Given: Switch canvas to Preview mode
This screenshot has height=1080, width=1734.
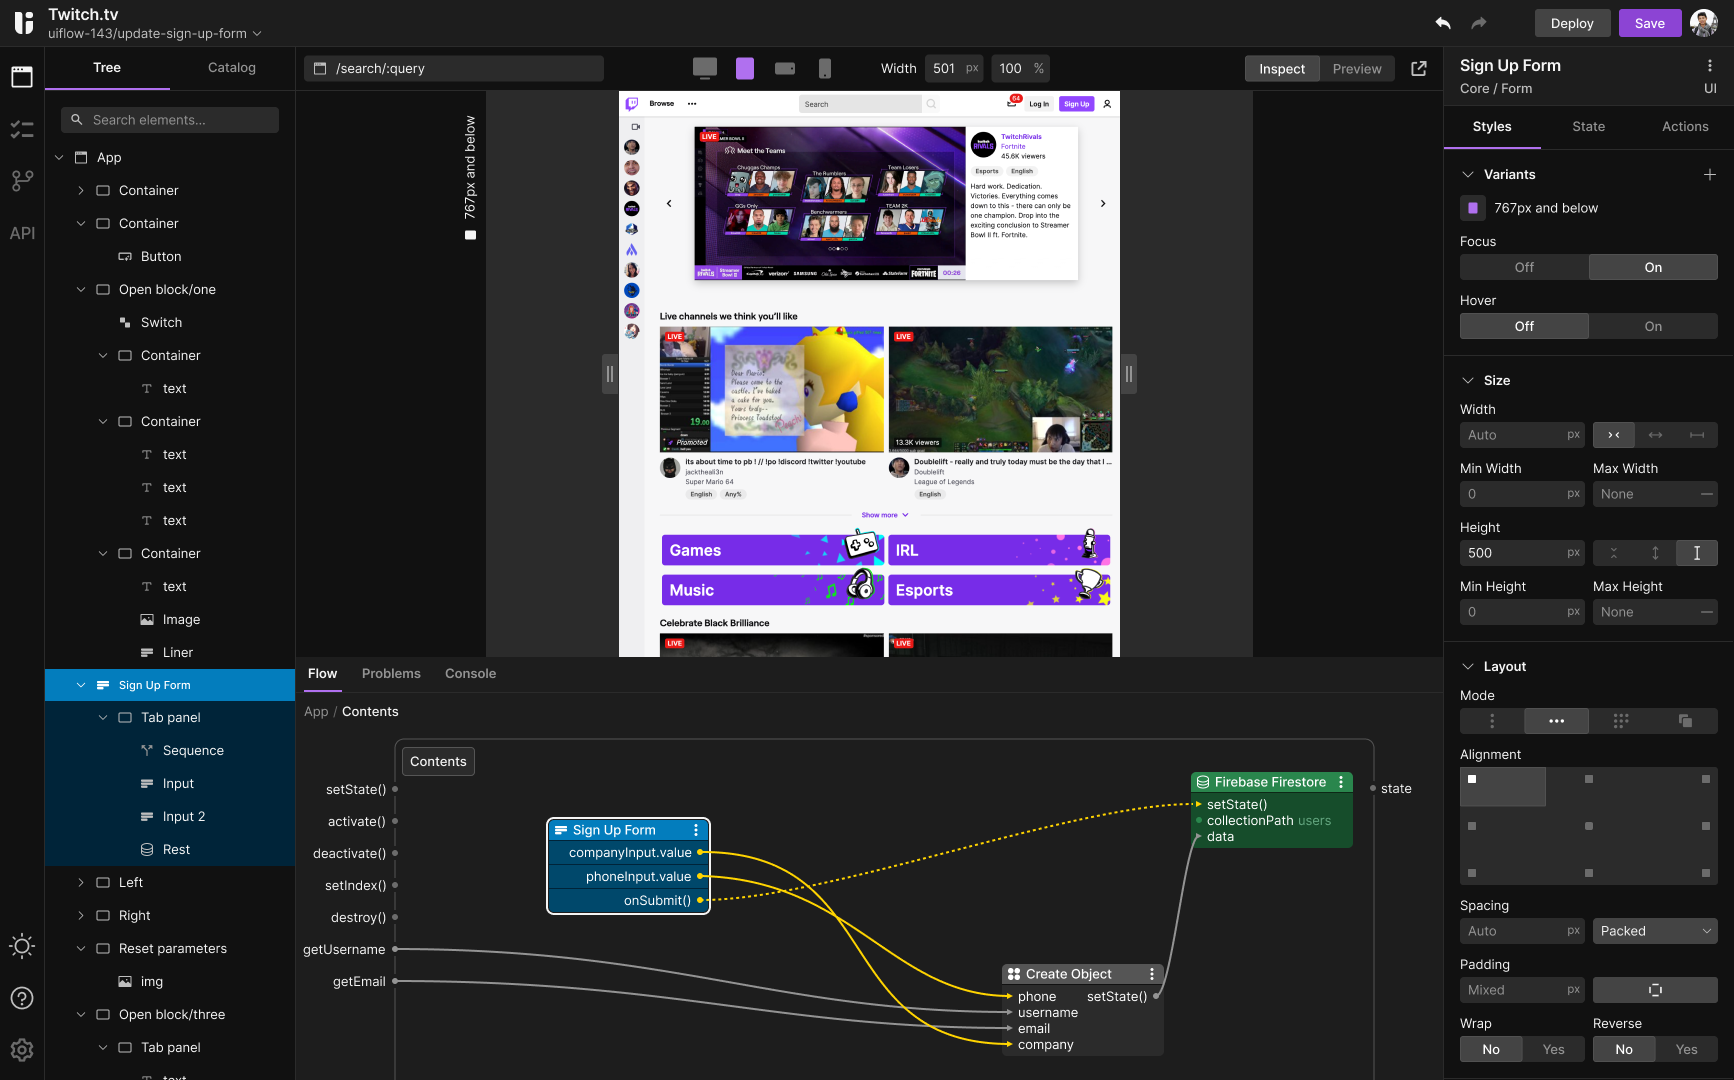Looking at the screenshot, I should pyautogui.click(x=1357, y=68).
